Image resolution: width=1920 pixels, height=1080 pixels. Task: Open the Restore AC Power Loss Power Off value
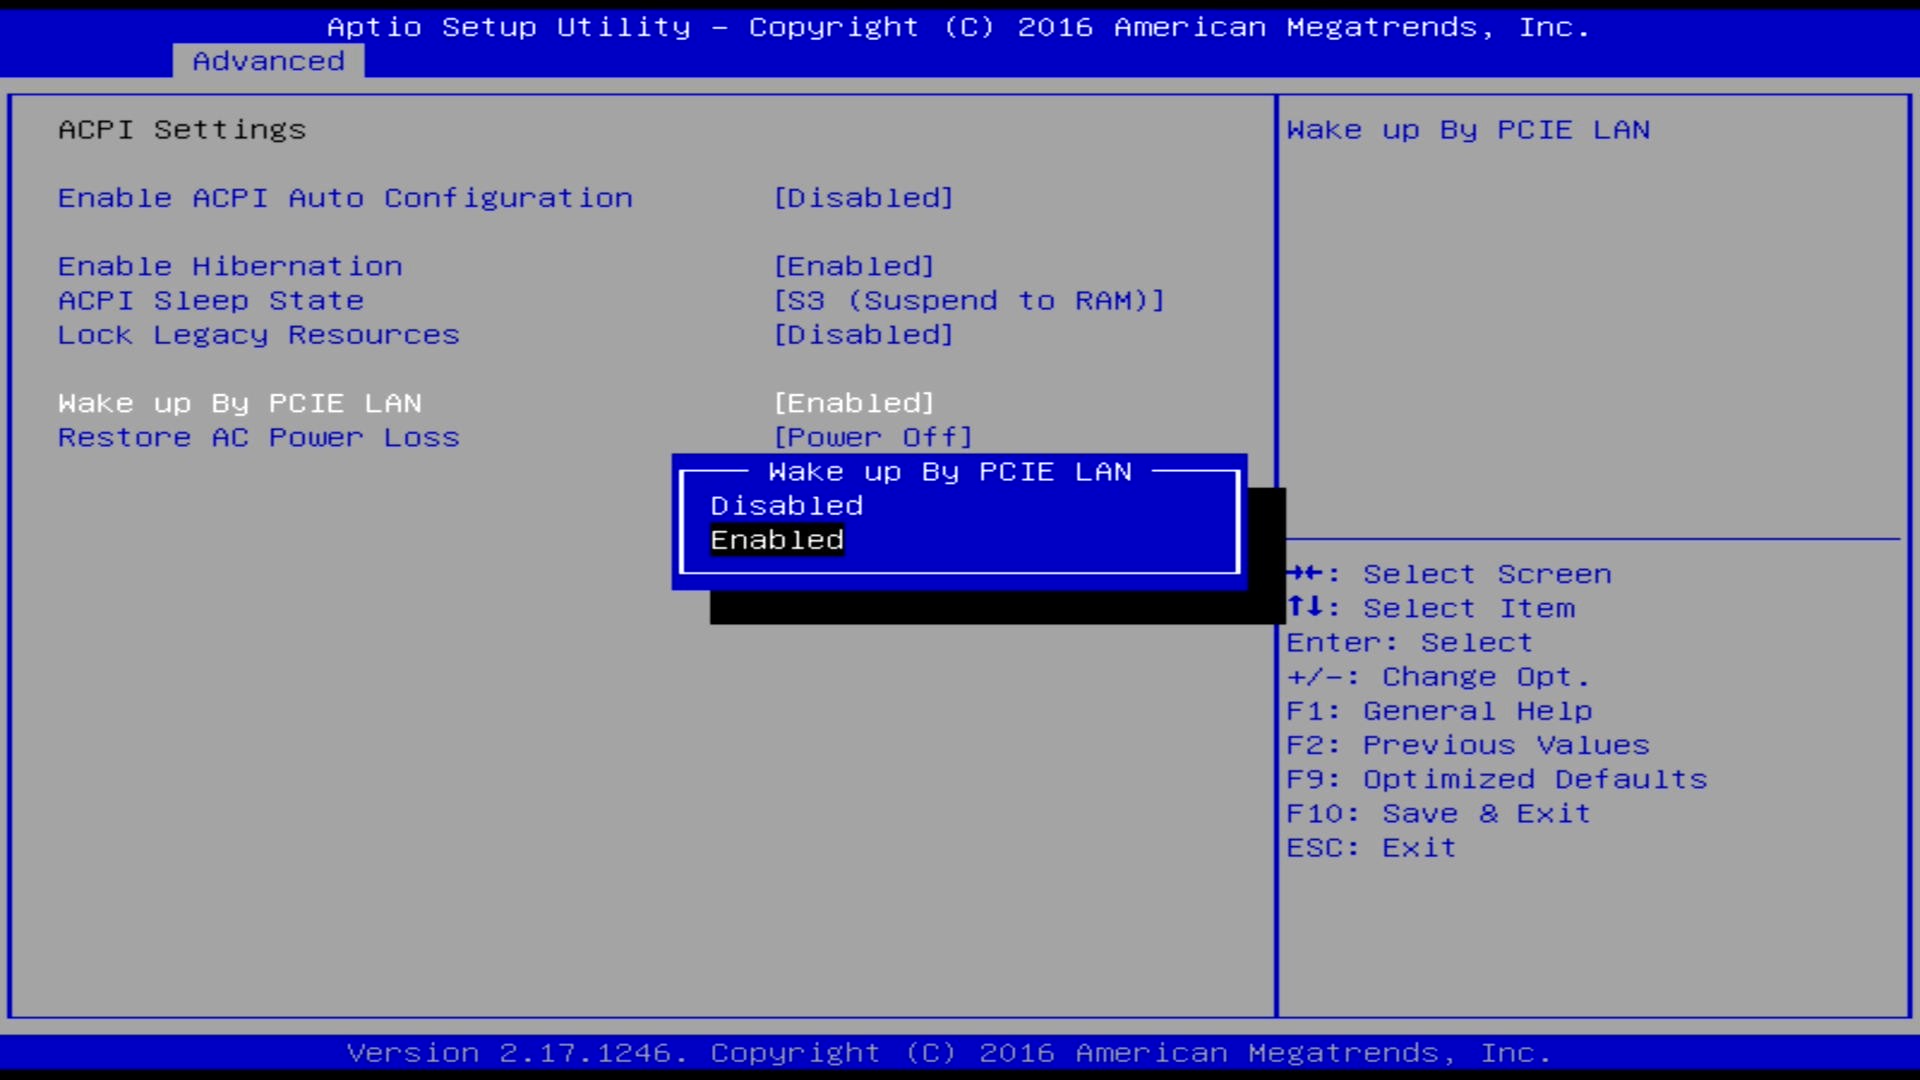click(872, 437)
